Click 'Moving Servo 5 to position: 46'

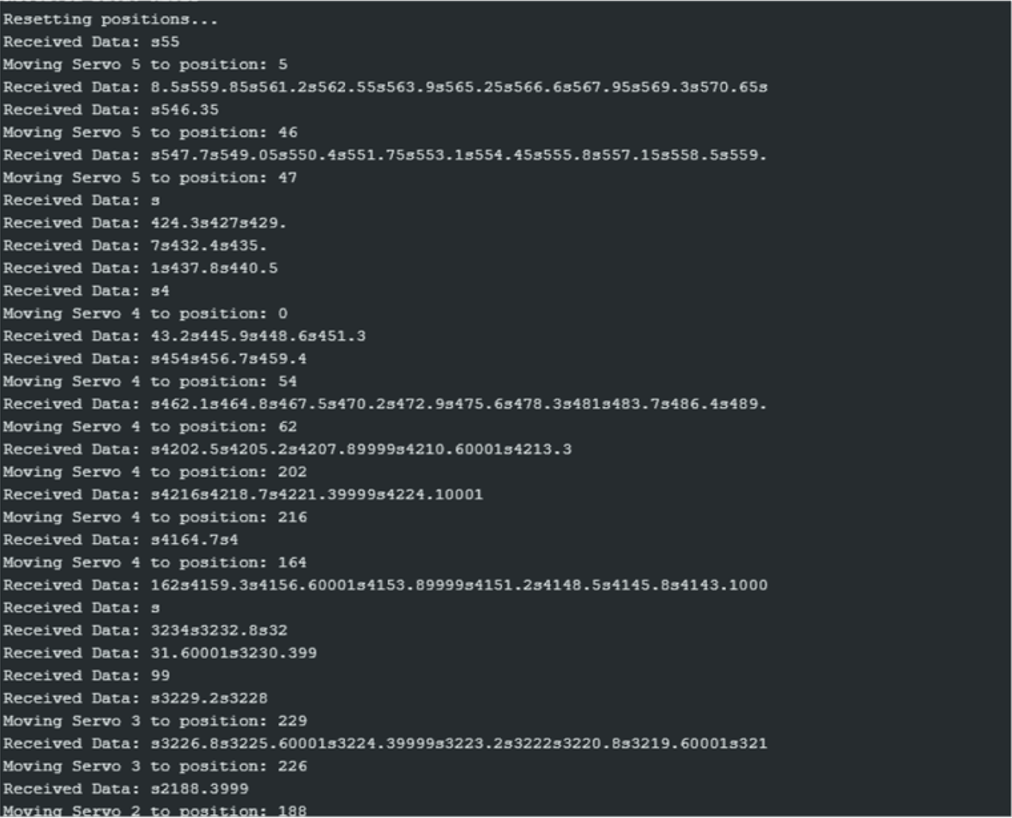pos(150,132)
